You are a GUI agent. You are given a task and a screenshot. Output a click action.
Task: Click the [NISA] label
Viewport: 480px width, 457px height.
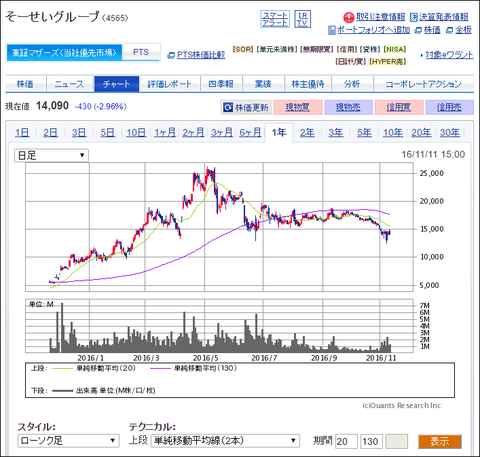pos(395,49)
